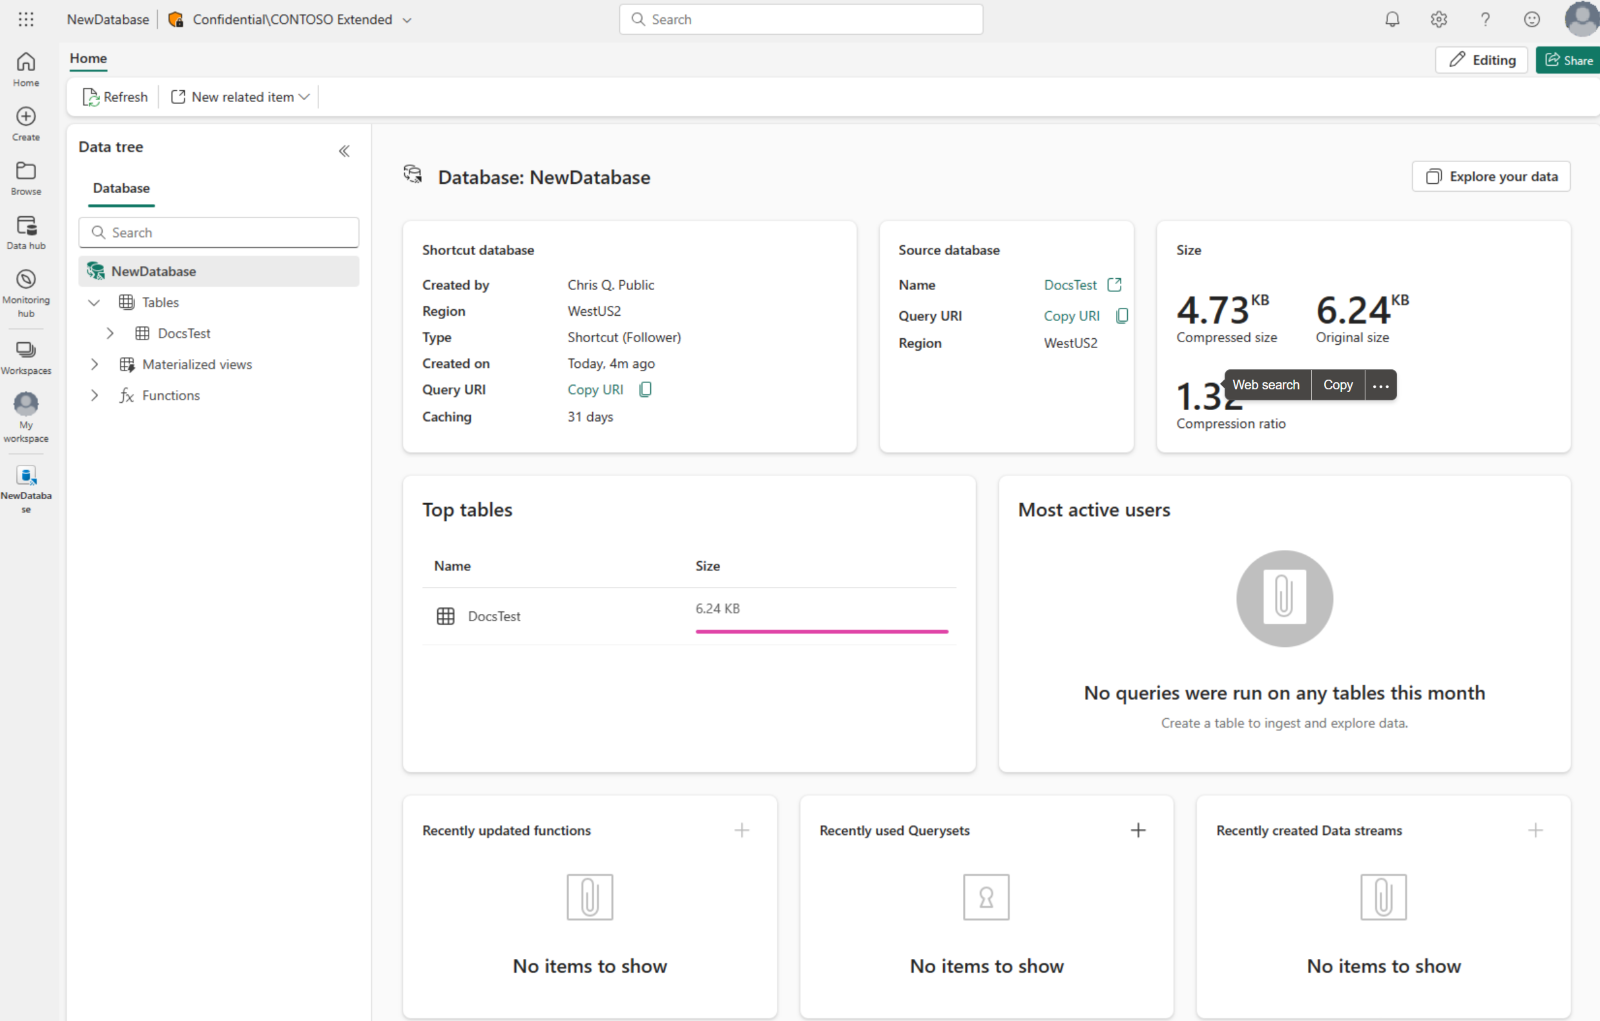Open settings gear icon
Screen dimensions: 1600x1021
(x=1439, y=19)
